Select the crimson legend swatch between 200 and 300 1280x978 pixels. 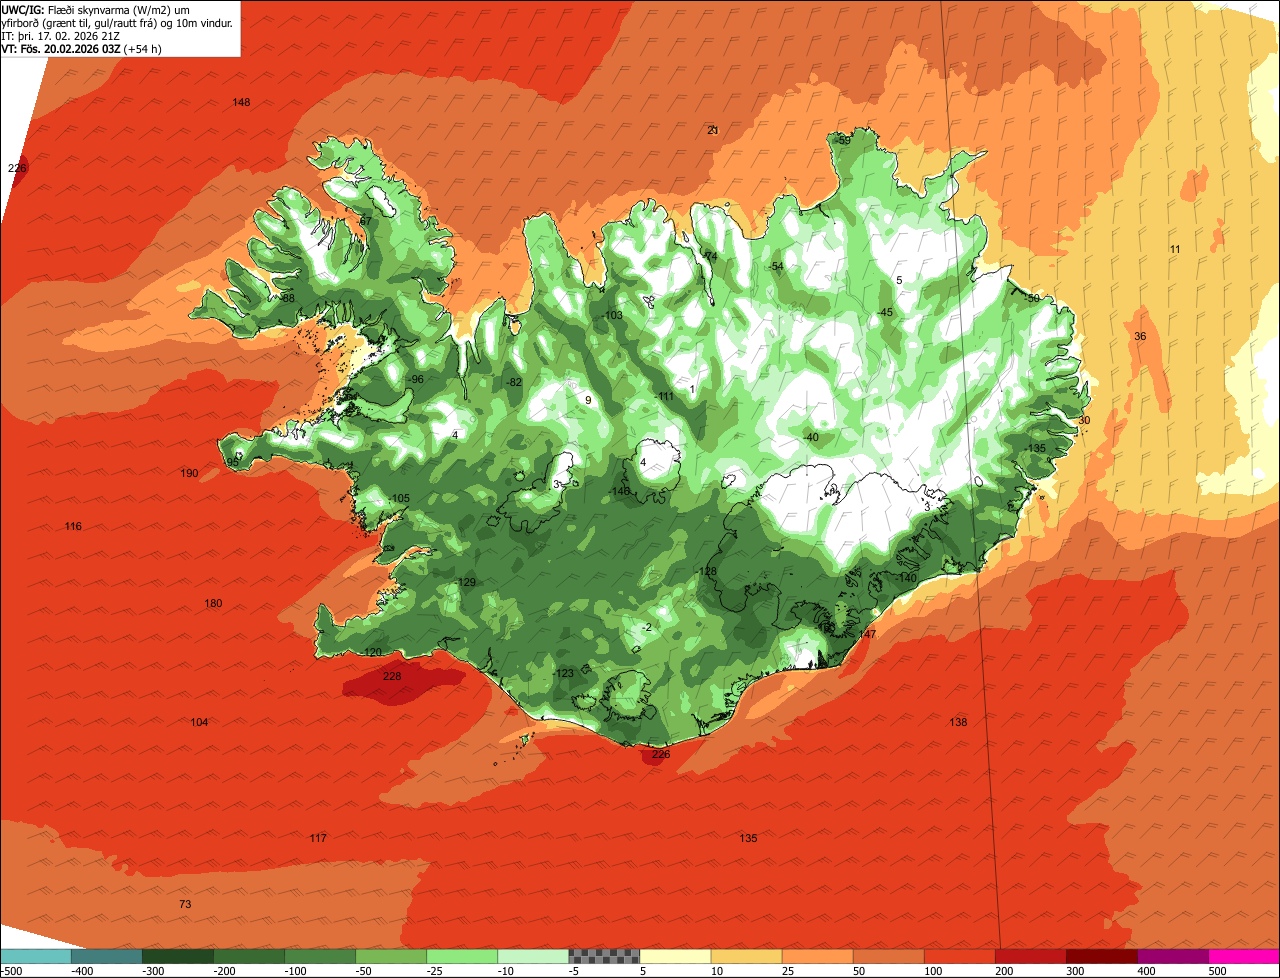tap(1031, 956)
